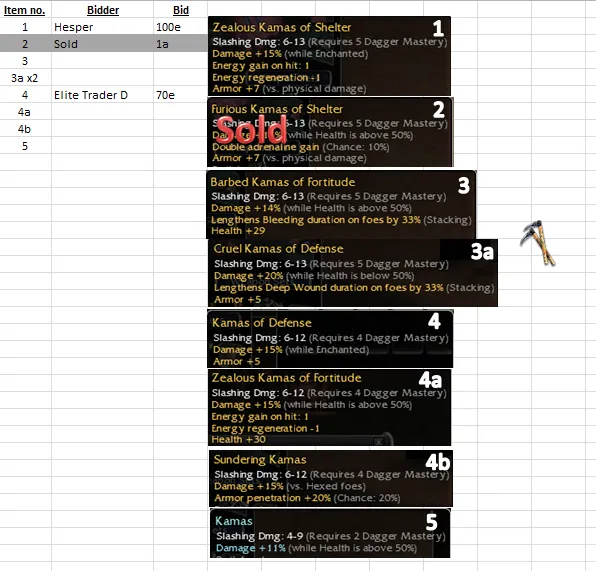
Task: Click the empty bidder cell for item 5
Action: point(103,146)
